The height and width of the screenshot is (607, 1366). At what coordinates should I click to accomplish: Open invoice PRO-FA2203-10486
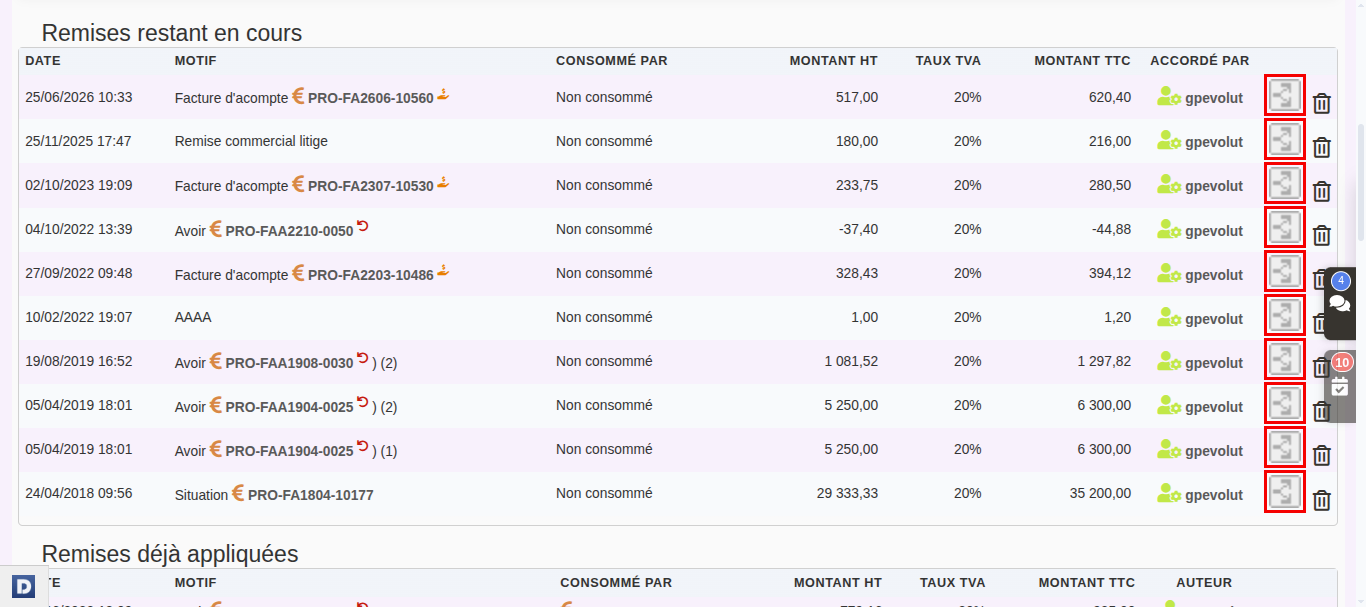click(370, 274)
